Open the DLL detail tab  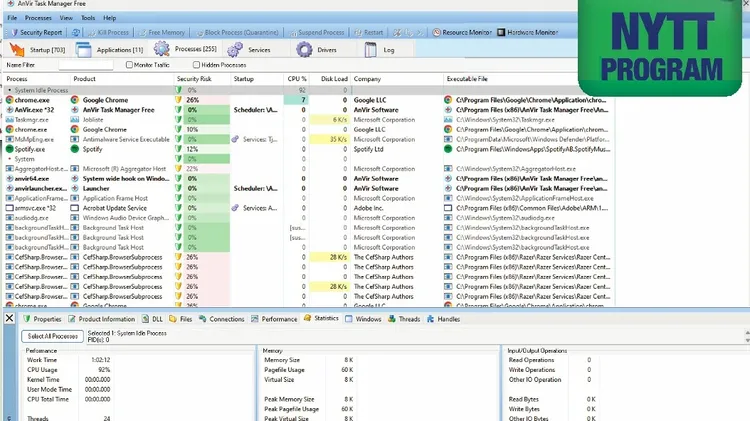(x=152, y=319)
